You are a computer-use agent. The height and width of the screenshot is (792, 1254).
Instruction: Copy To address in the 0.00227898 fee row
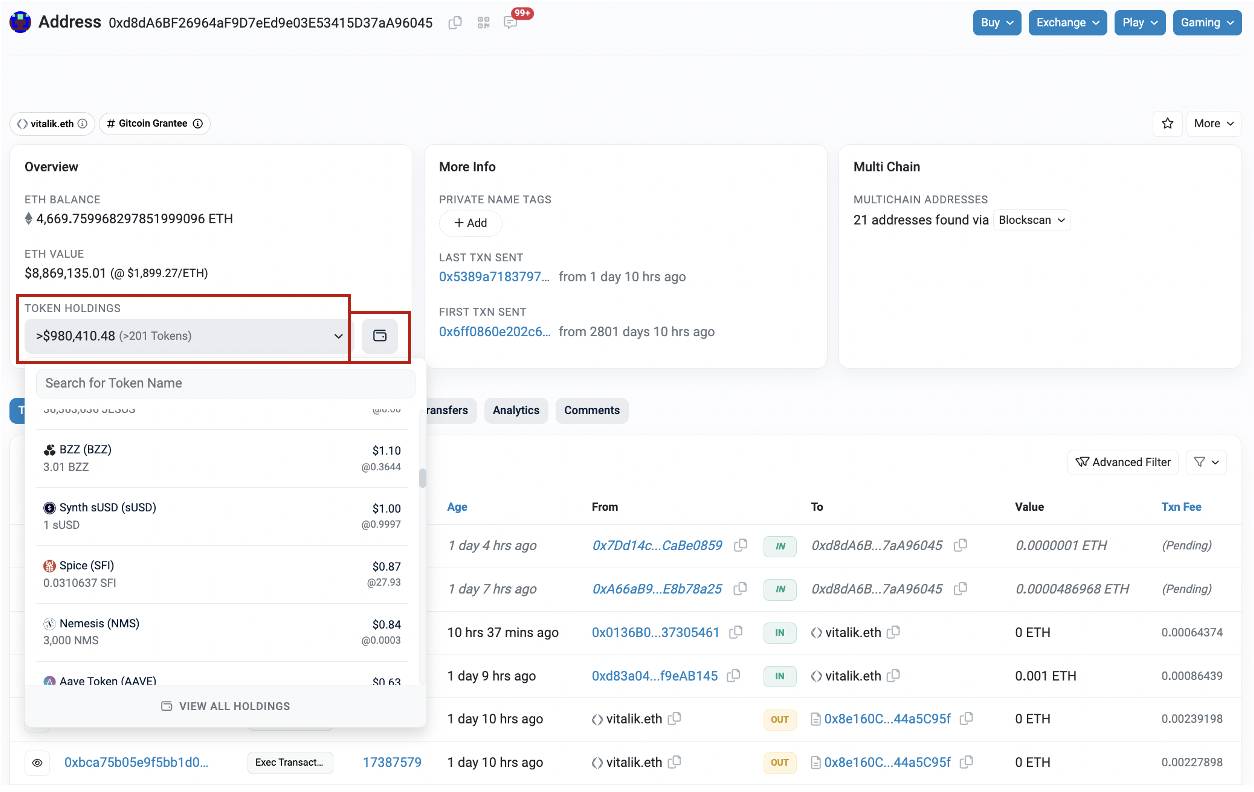[x=967, y=762]
